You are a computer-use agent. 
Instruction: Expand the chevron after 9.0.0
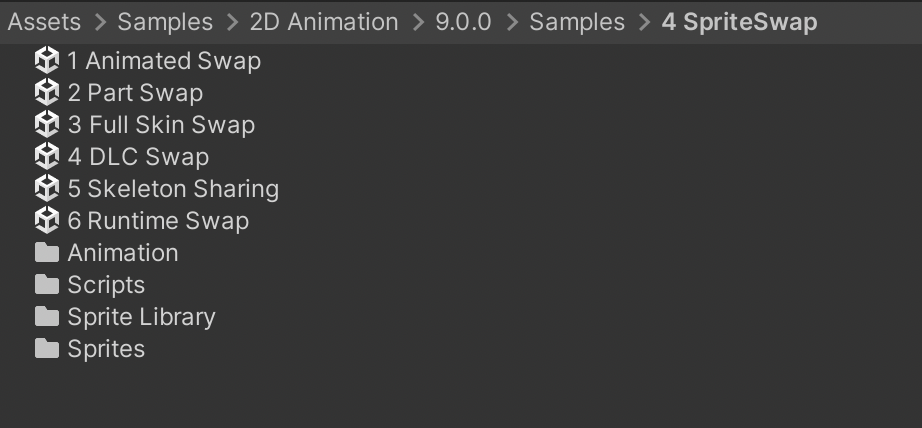click(511, 22)
